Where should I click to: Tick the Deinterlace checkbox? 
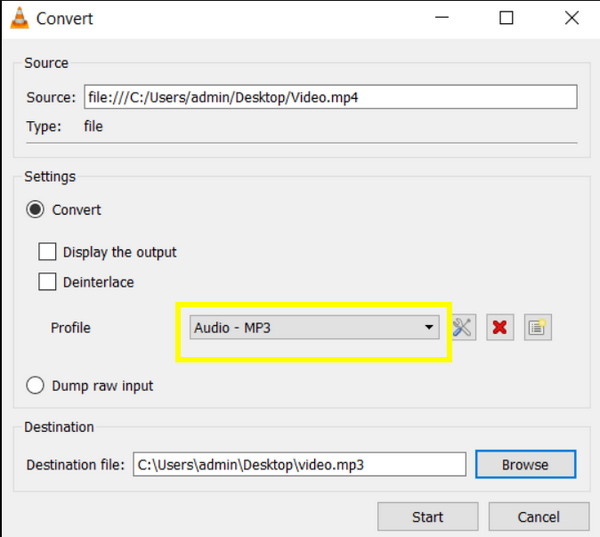[47, 282]
